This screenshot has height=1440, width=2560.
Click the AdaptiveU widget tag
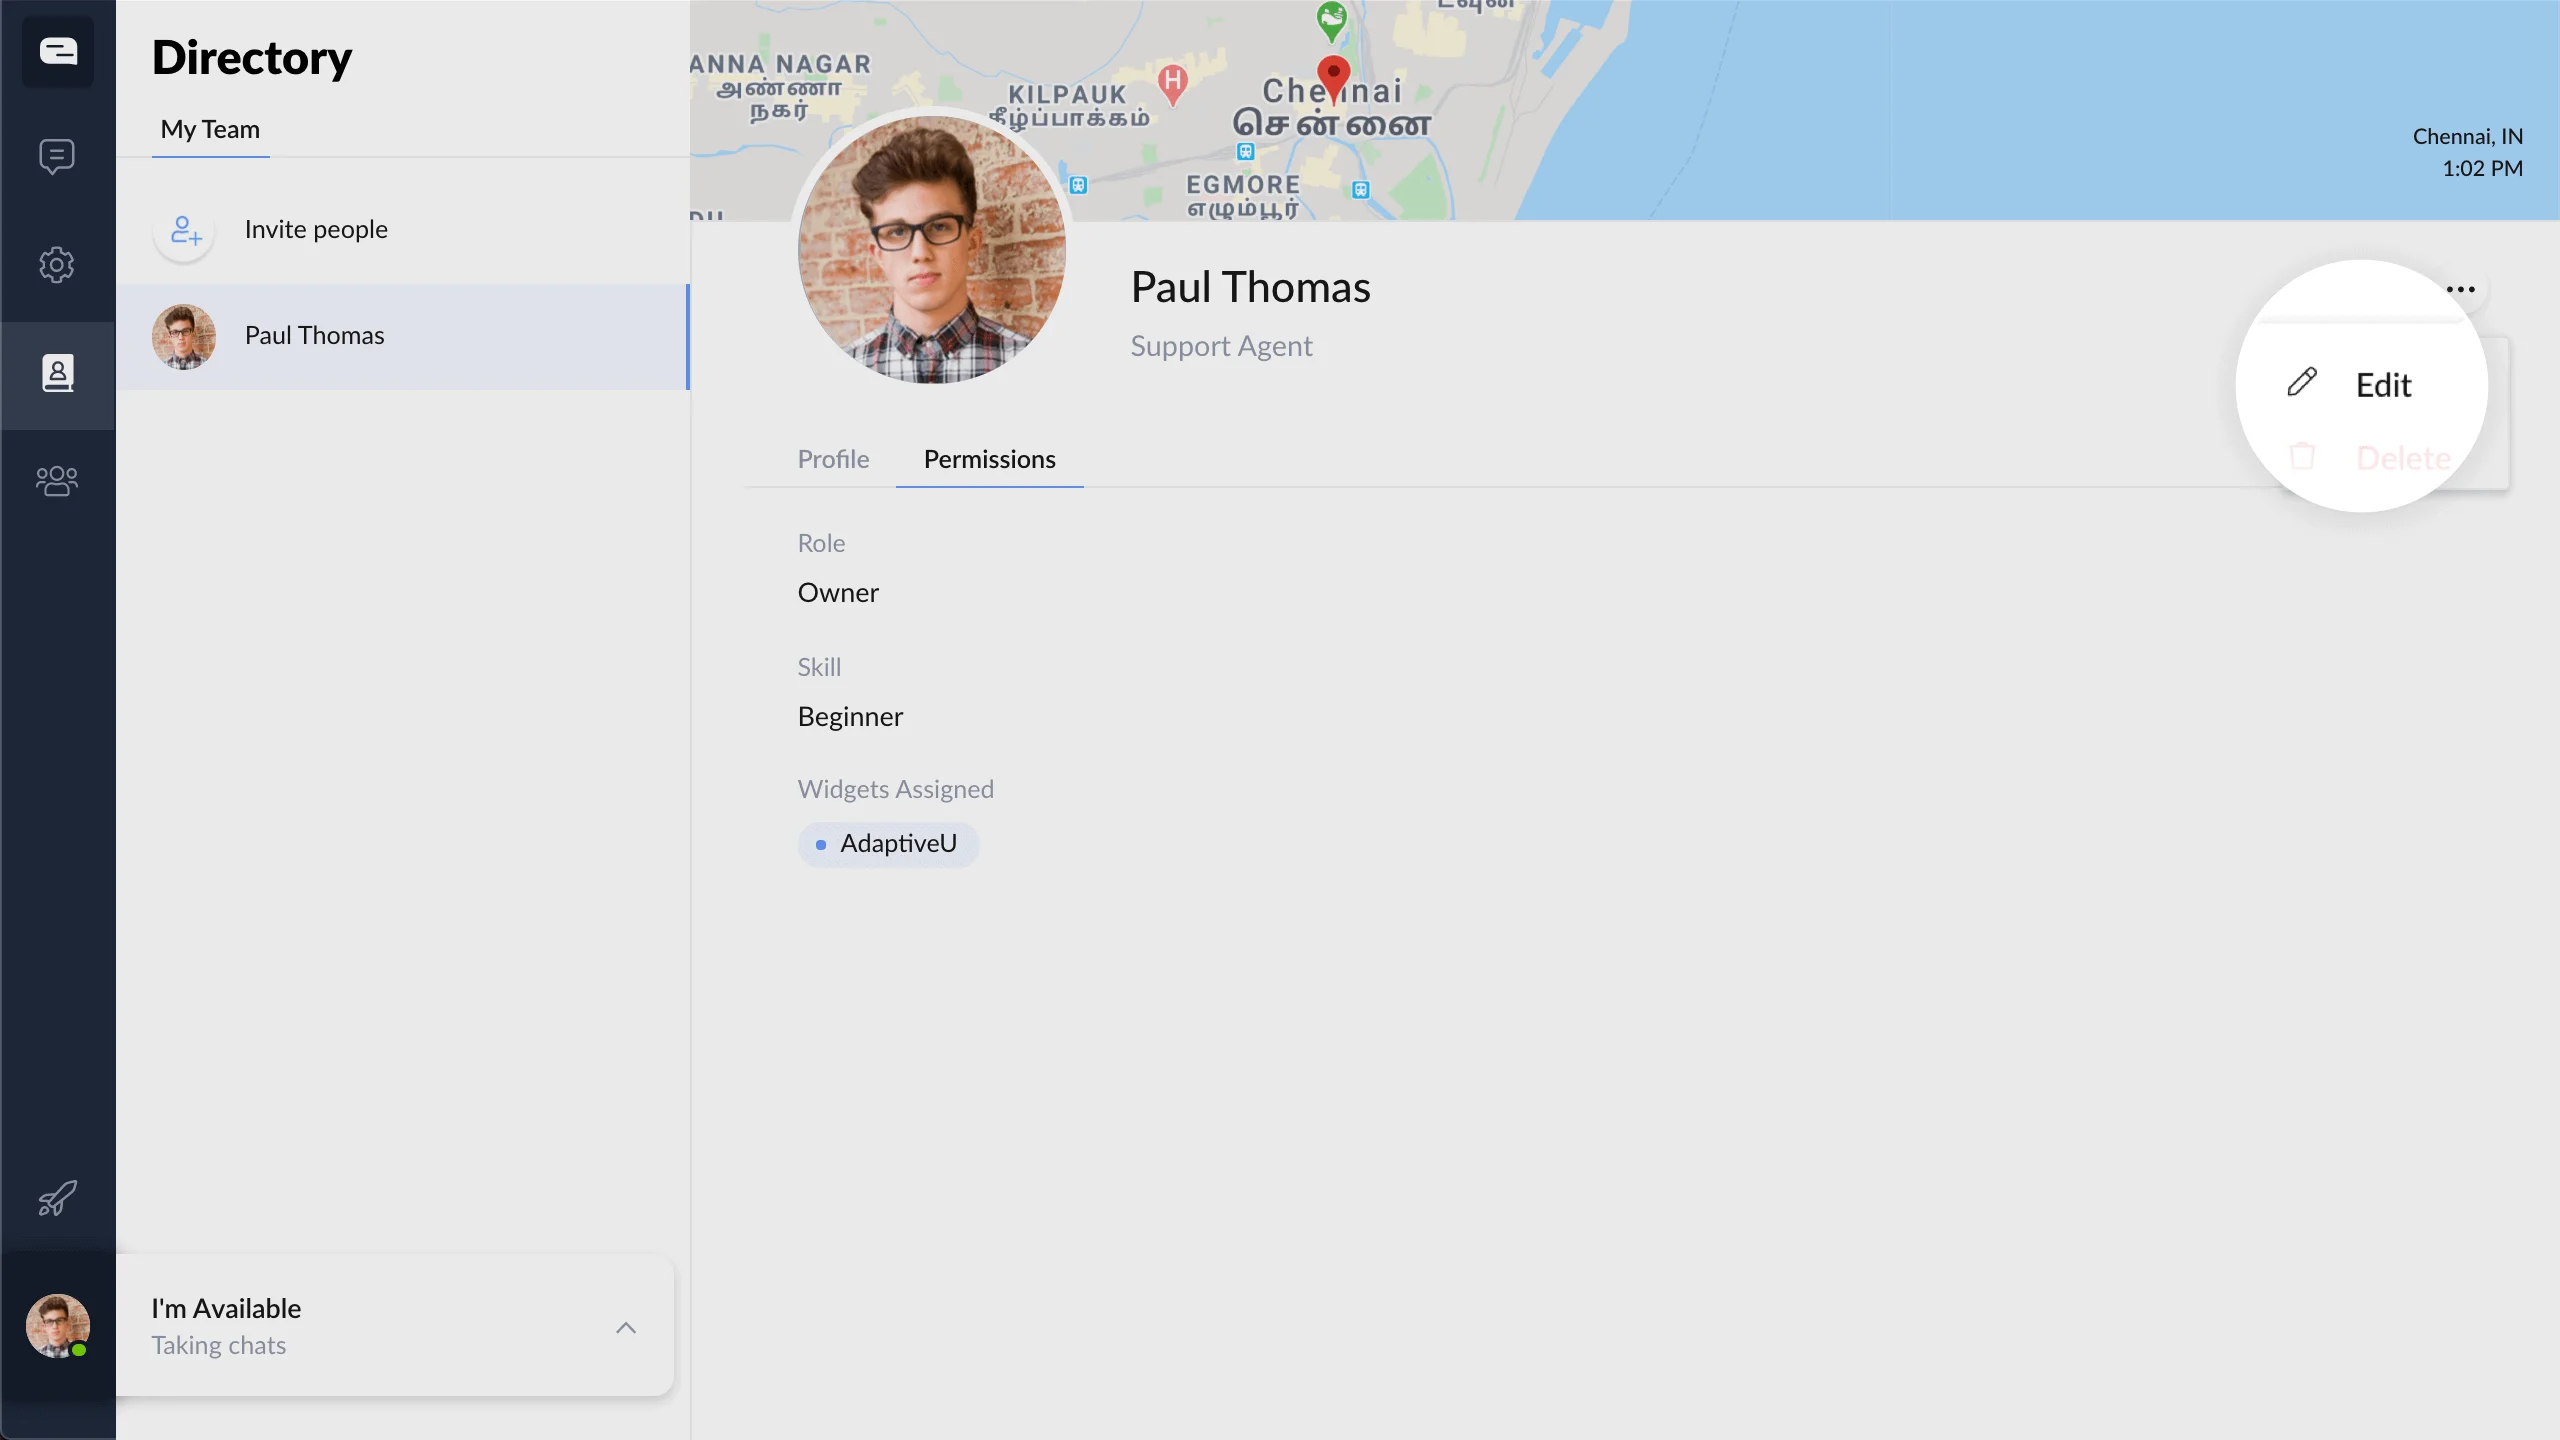tap(888, 844)
